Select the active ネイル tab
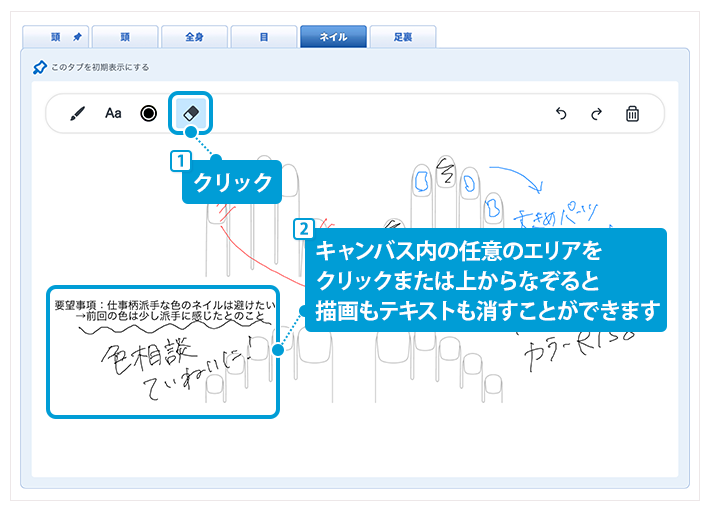Image resolution: width=710 pixels, height=514 pixels. pos(332,37)
